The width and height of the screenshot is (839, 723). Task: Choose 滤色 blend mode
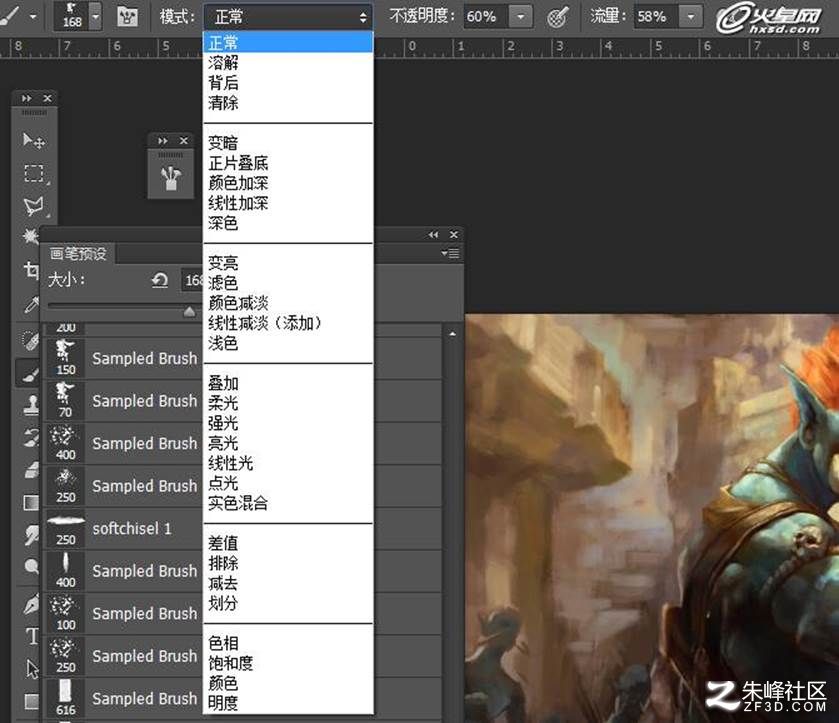click(x=288, y=283)
